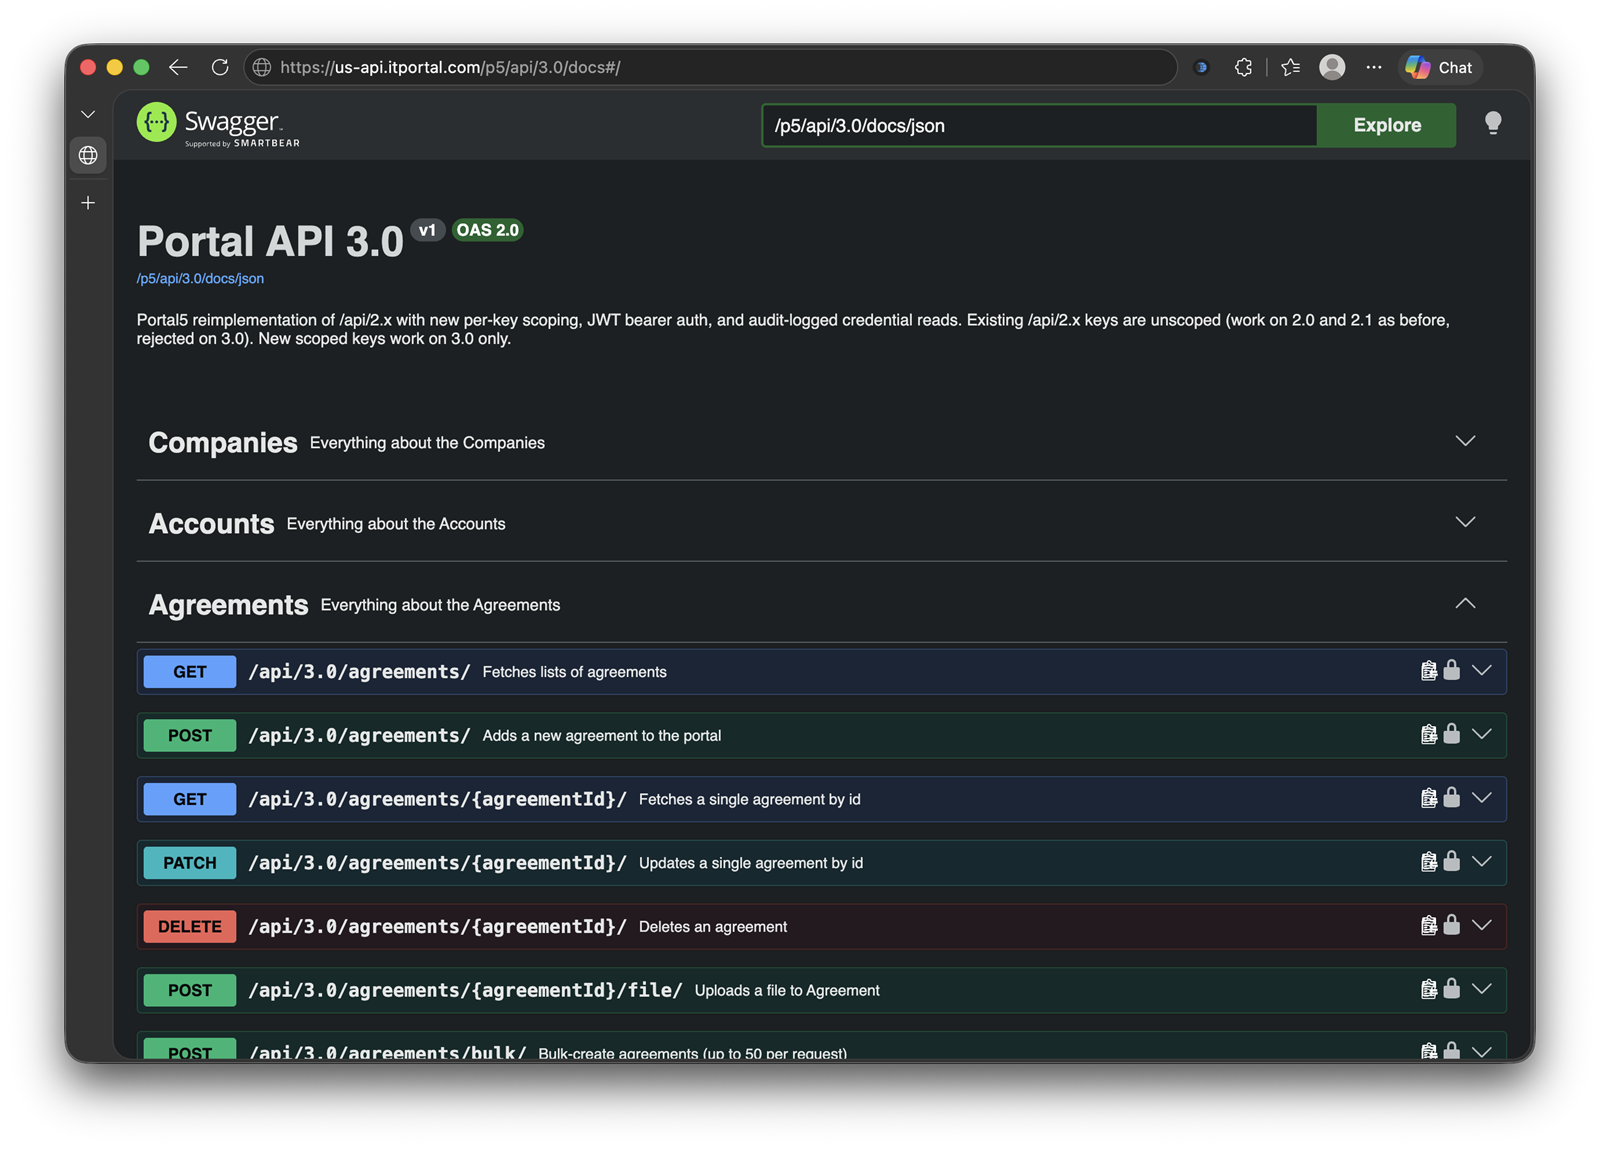Image resolution: width=1600 pixels, height=1149 pixels.
Task: Select the globe tab in vertical sidebar
Action: (x=88, y=155)
